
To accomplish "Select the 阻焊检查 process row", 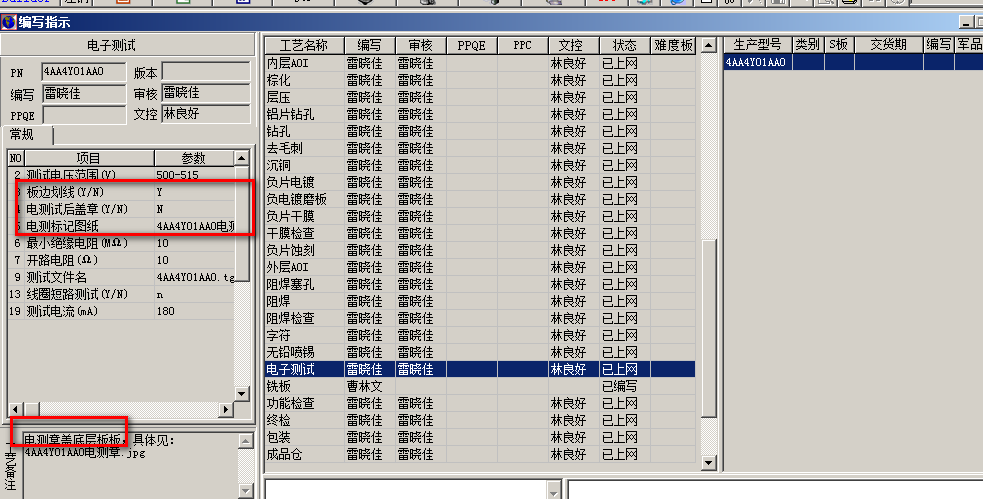I will pyautogui.click(x=480, y=318).
